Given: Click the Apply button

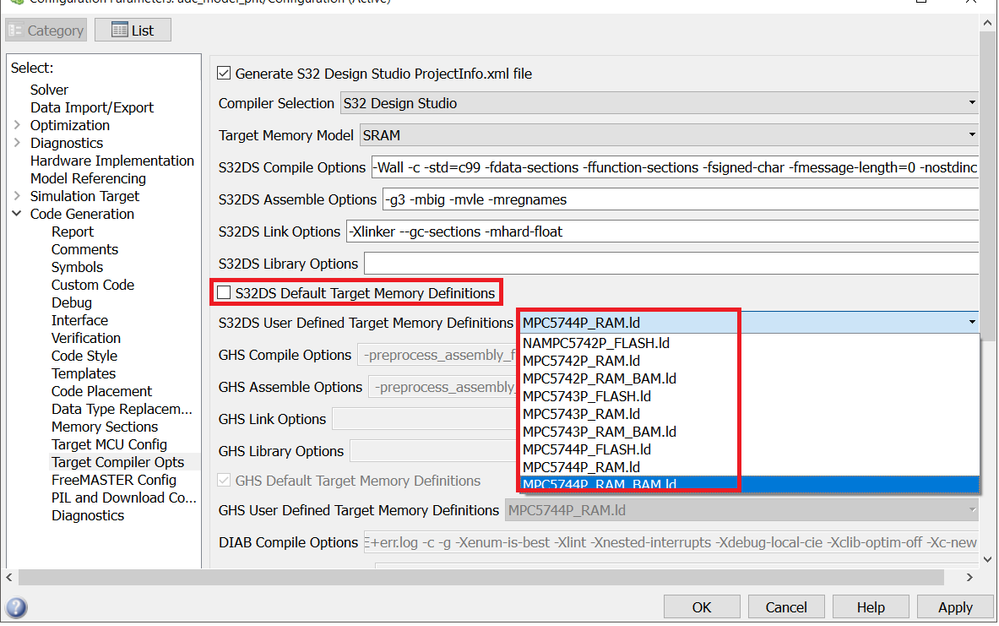Looking at the screenshot, I should (x=955, y=607).
